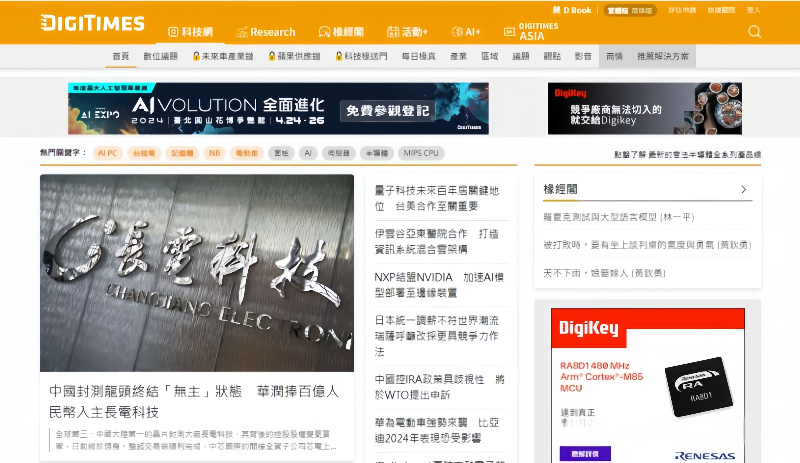Open article 中國控IRA政策具歧視性
Screen dimensions: 800x463
coord(439,387)
